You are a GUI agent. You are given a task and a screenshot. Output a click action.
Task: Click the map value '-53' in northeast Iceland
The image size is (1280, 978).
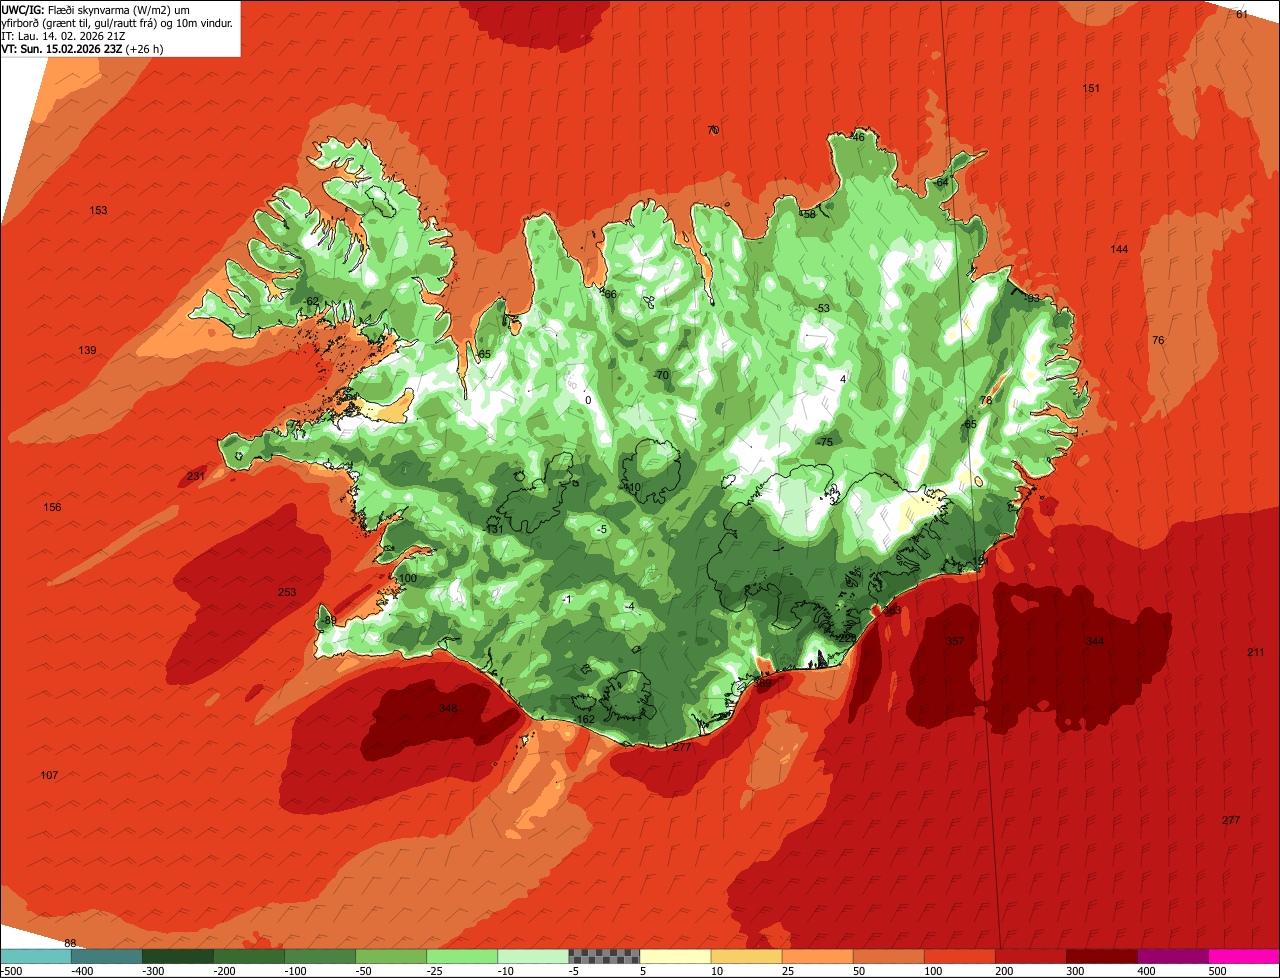pos(823,308)
